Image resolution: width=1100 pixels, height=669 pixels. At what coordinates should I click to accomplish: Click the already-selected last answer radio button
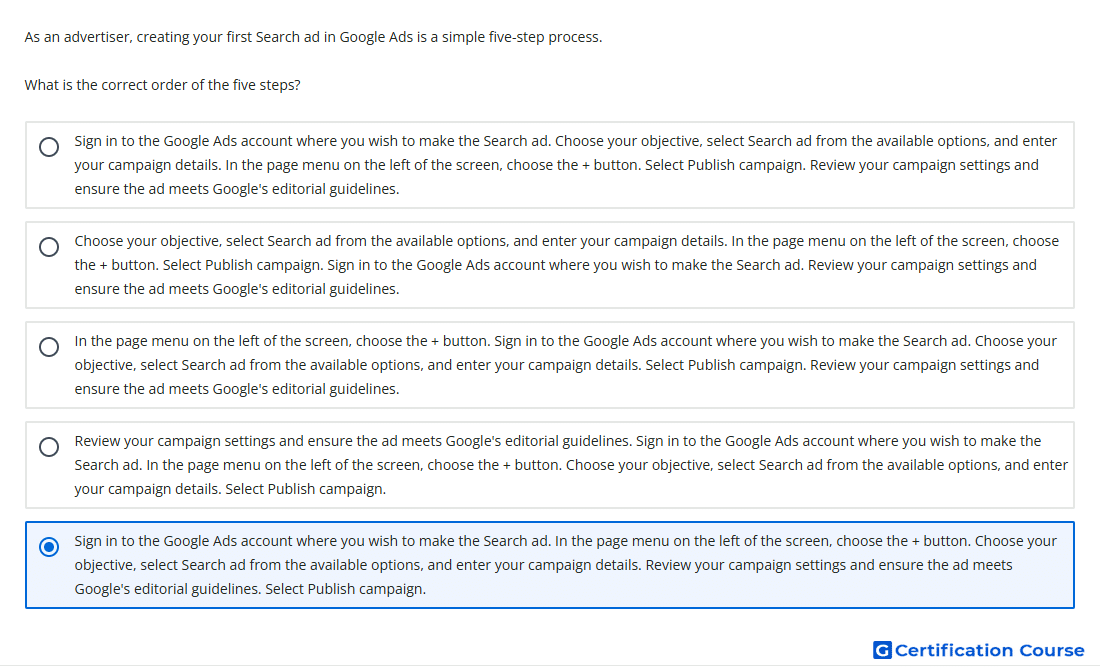coord(49,547)
